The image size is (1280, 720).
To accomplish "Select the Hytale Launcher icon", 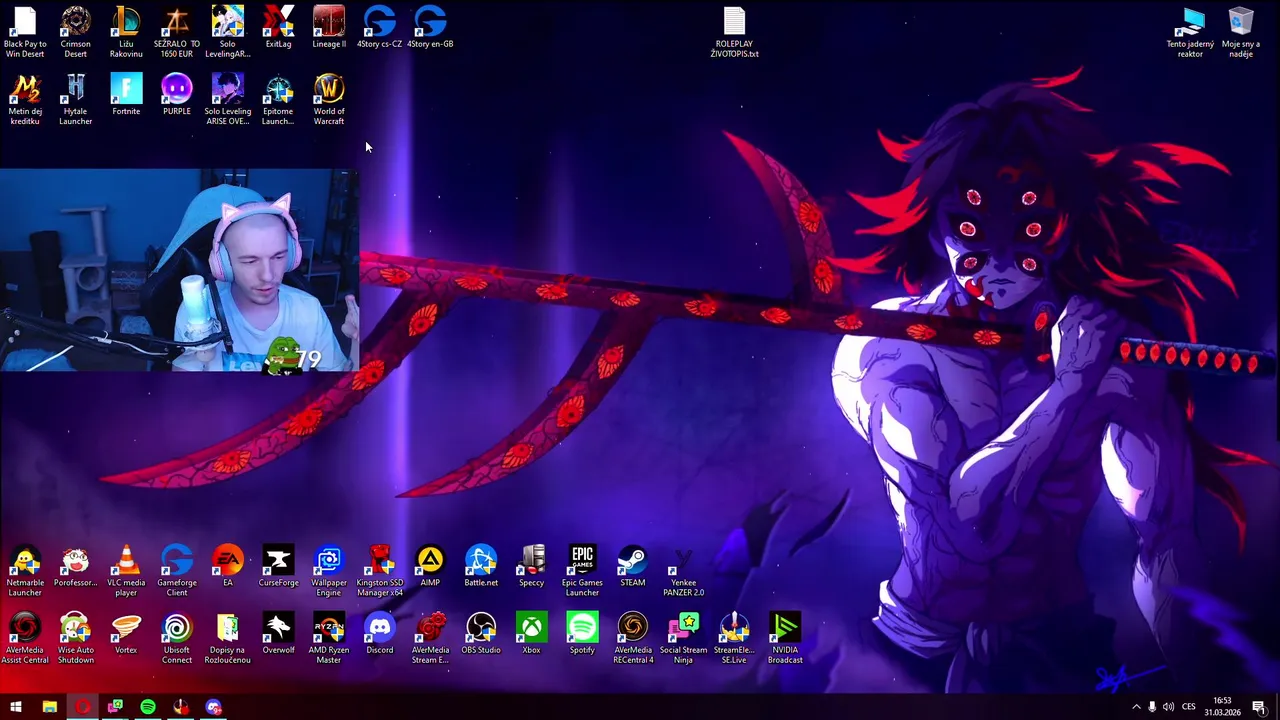I will click(75, 99).
